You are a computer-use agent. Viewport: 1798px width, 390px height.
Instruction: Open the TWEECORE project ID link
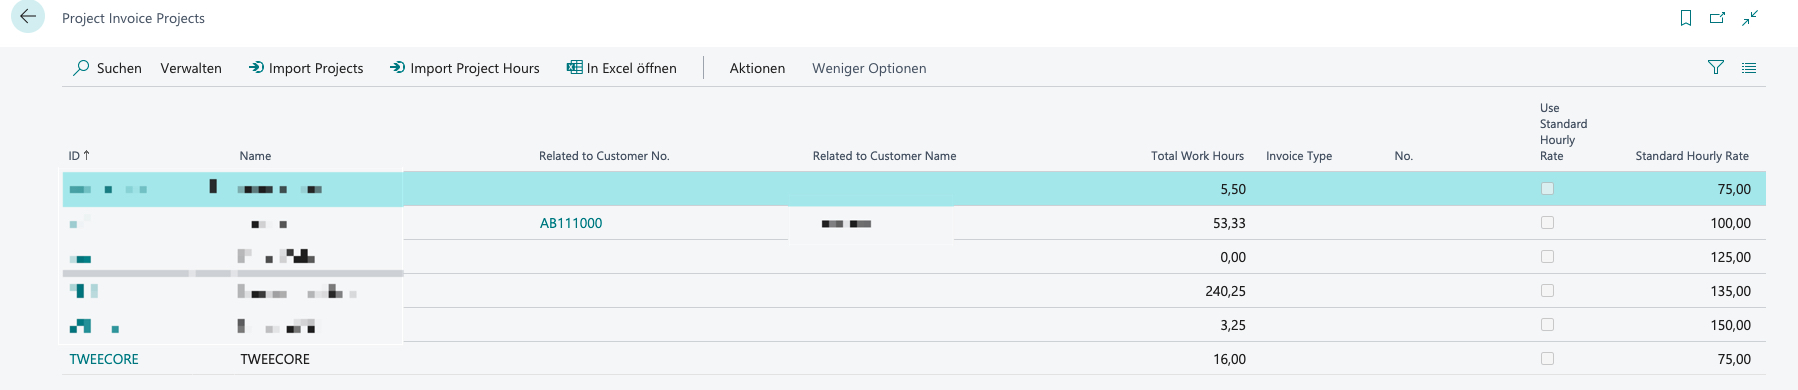pyautogui.click(x=104, y=359)
